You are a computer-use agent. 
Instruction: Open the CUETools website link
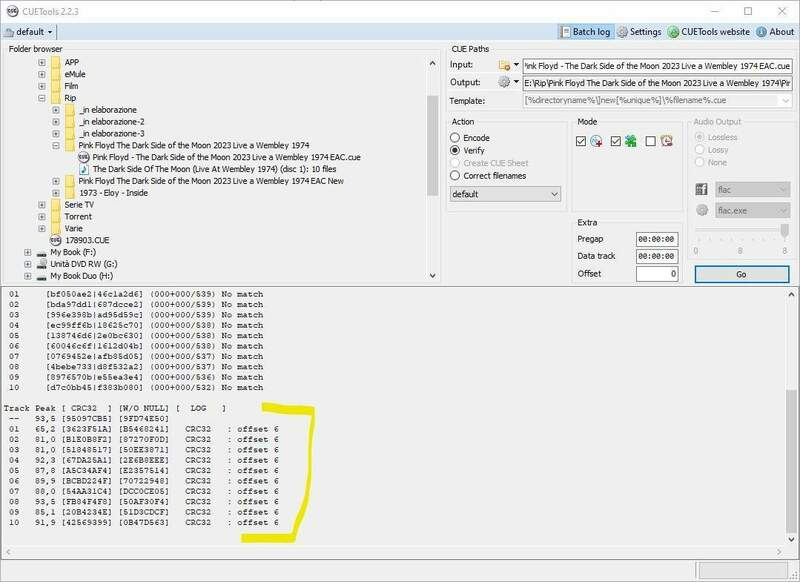coord(709,32)
